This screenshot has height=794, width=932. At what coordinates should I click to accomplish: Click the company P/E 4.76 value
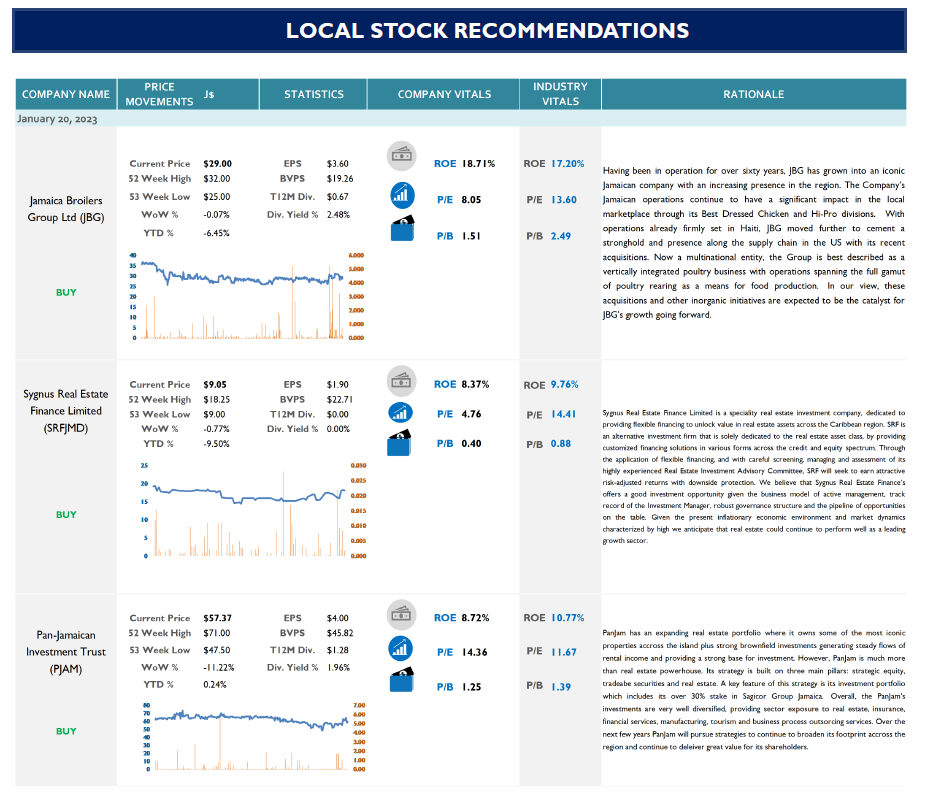point(471,414)
